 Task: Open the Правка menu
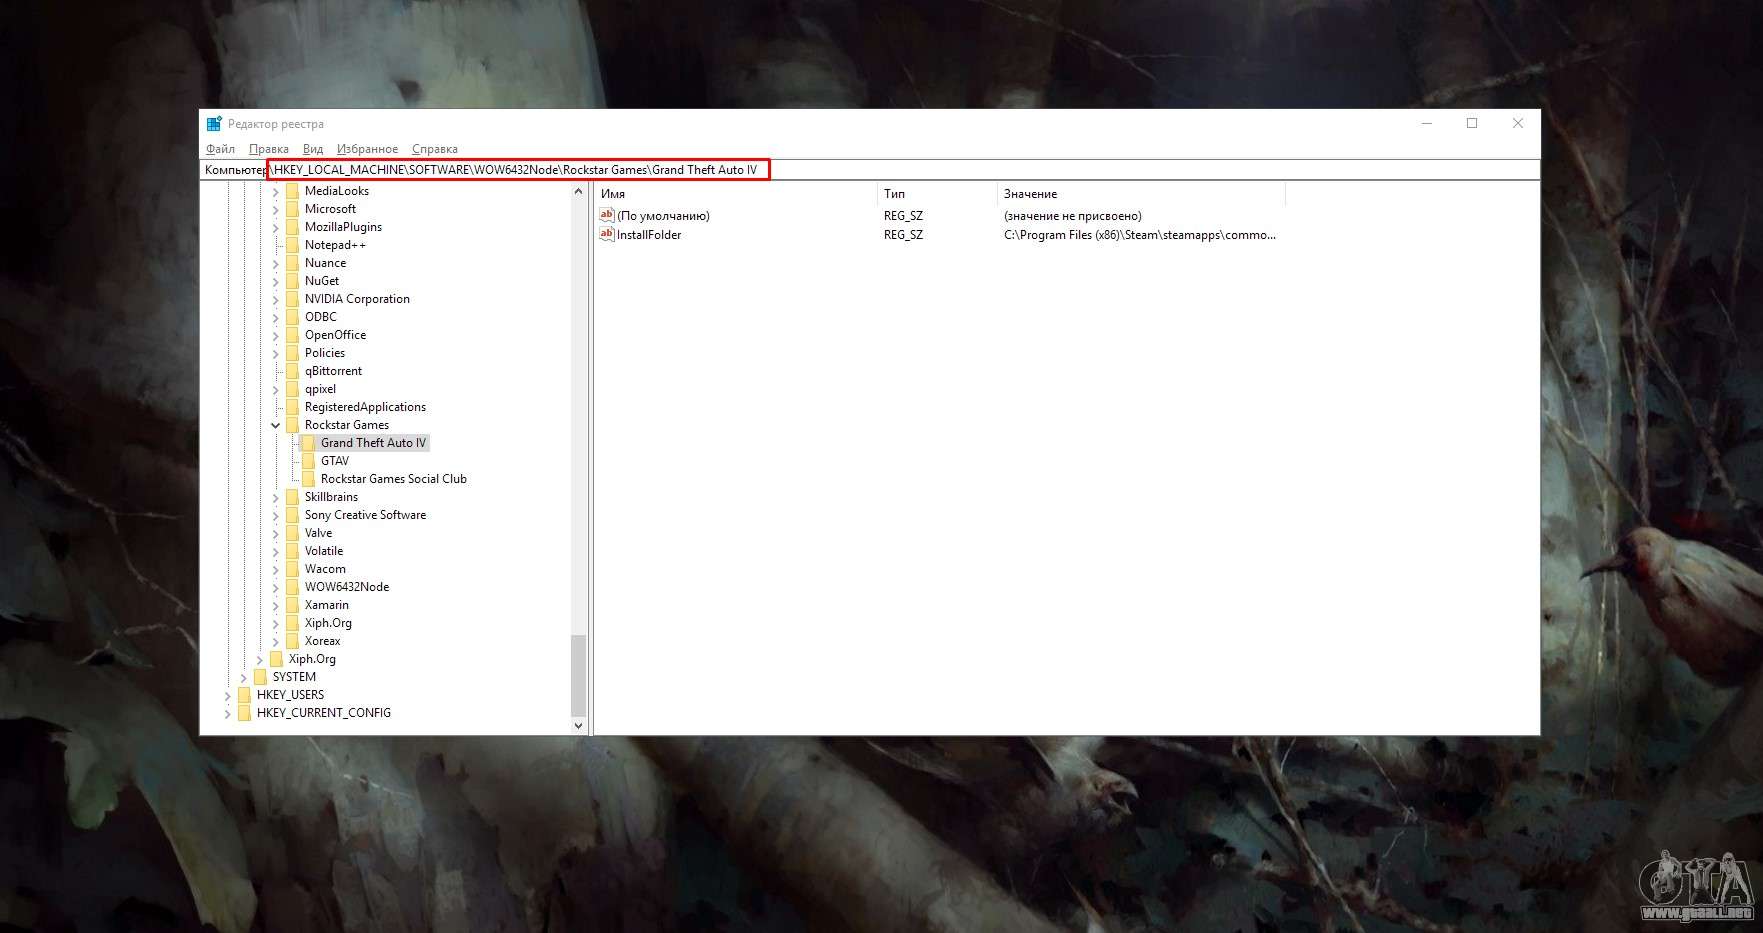tap(268, 149)
